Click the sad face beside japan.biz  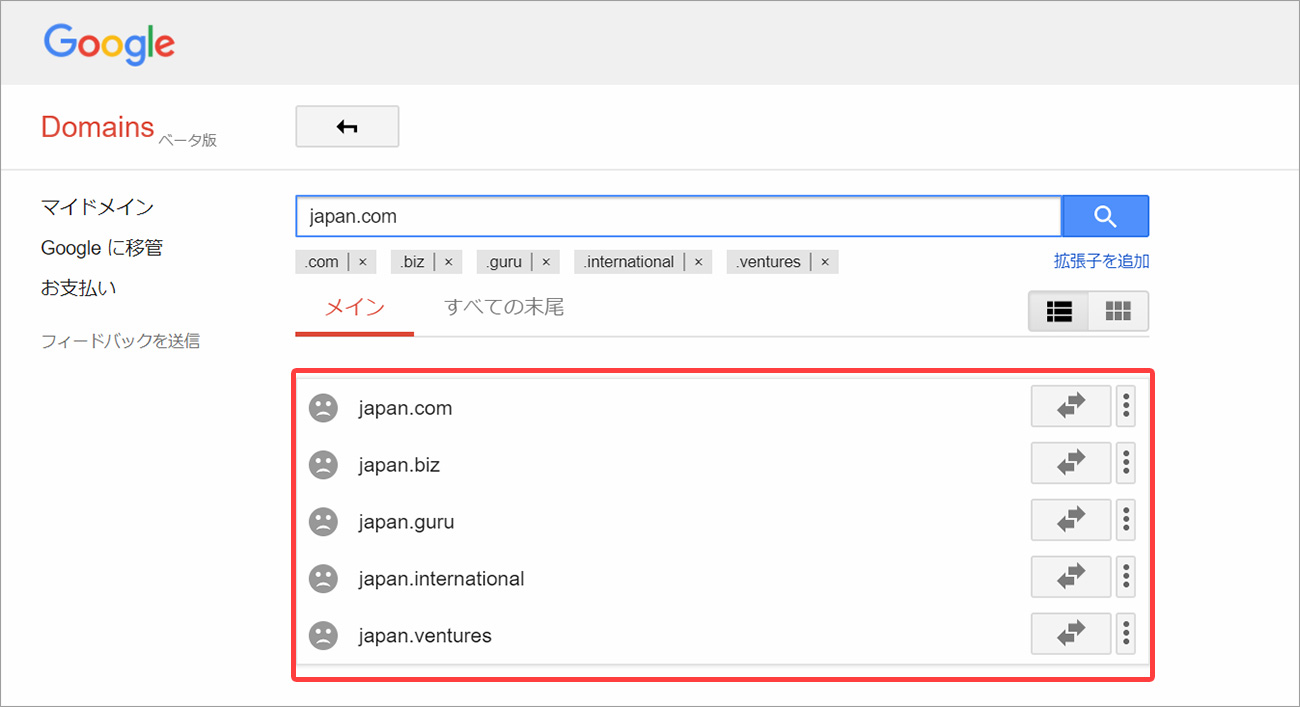(323, 465)
